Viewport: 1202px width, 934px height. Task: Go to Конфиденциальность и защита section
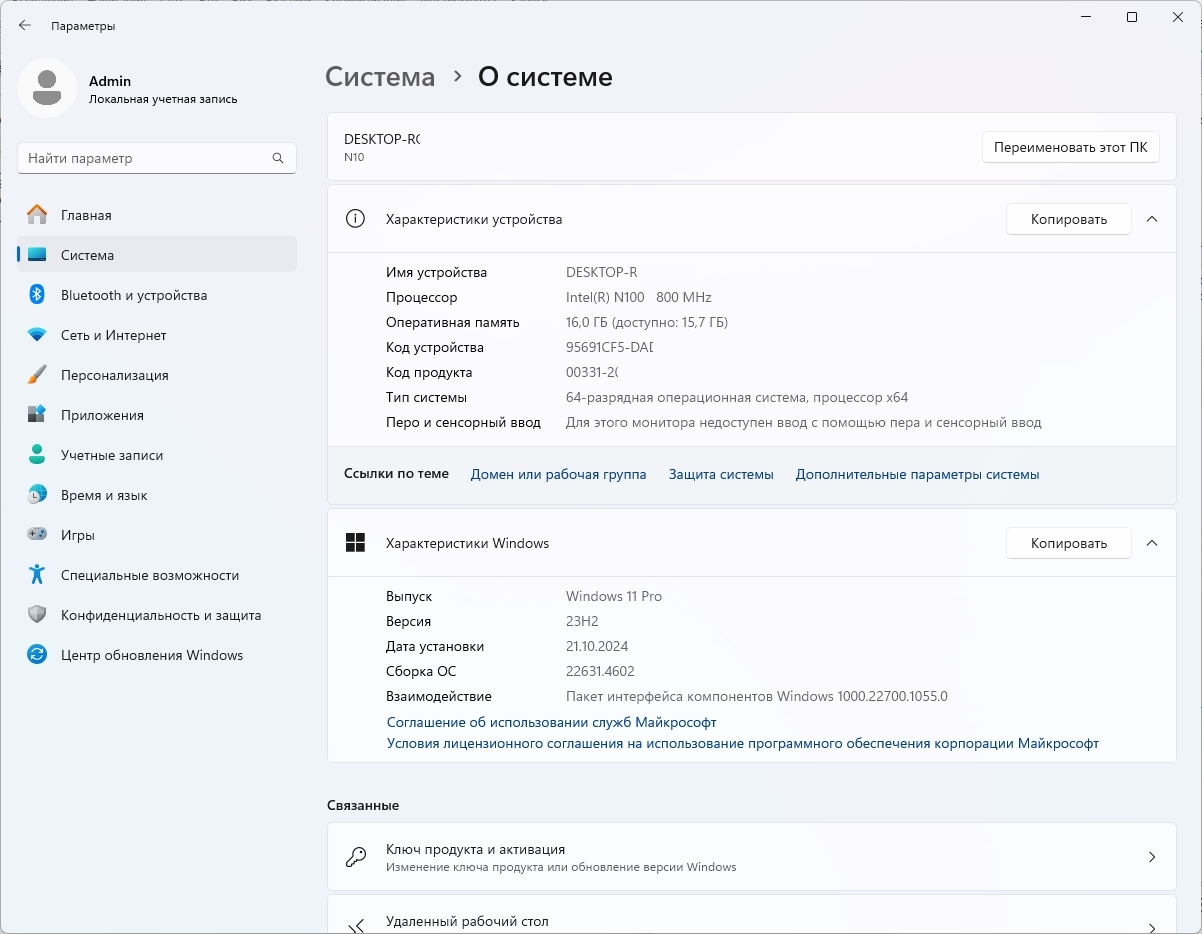(160, 615)
